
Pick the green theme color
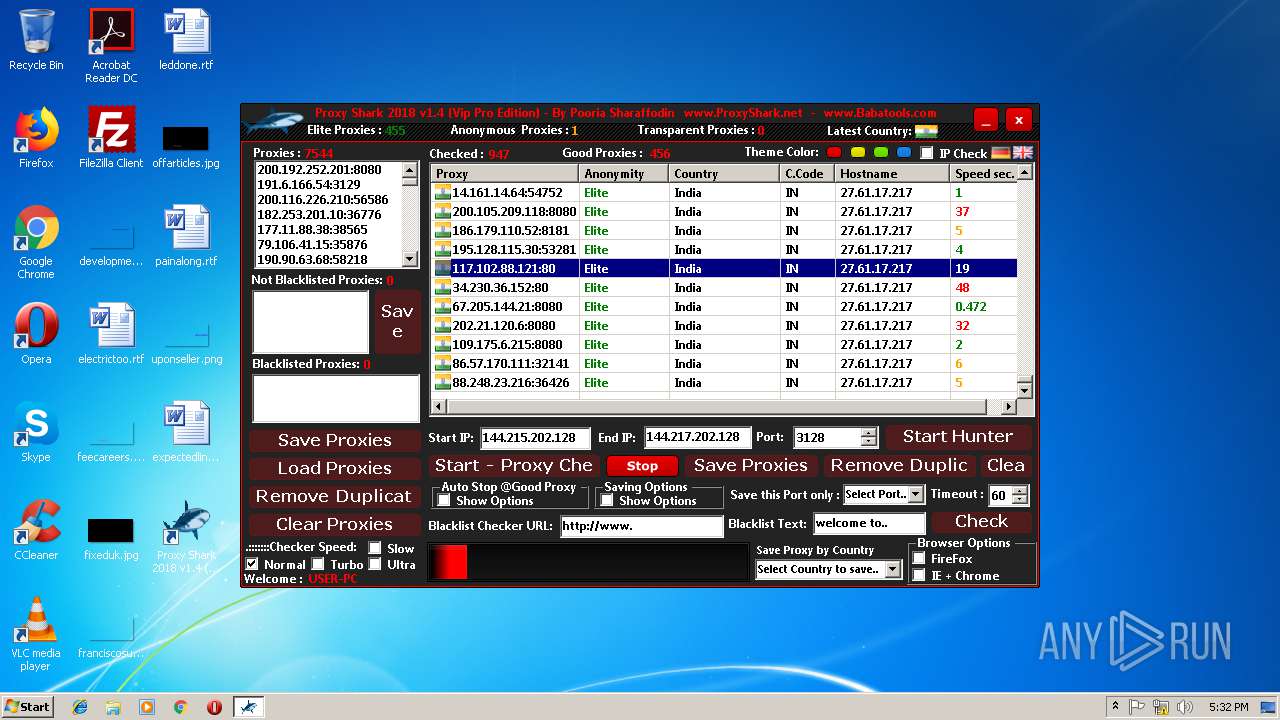(x=881, y=153)
